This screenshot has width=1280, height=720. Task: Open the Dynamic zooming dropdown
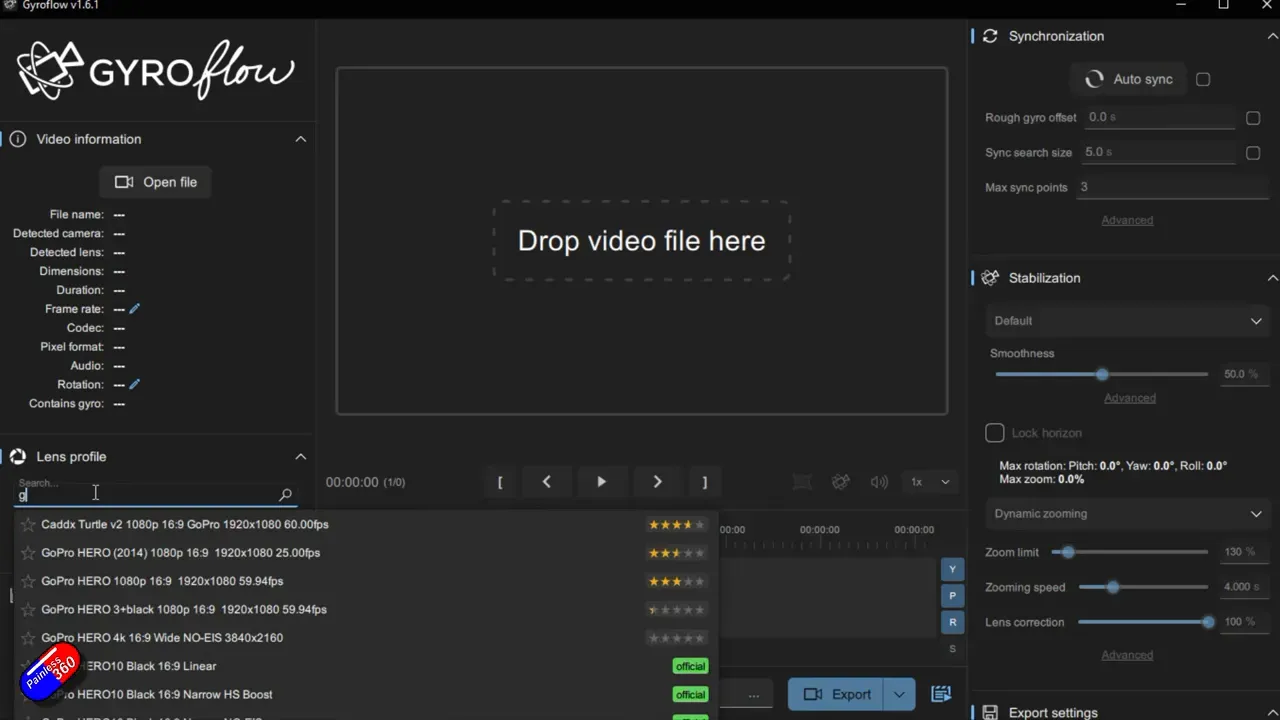point(1127,514)
